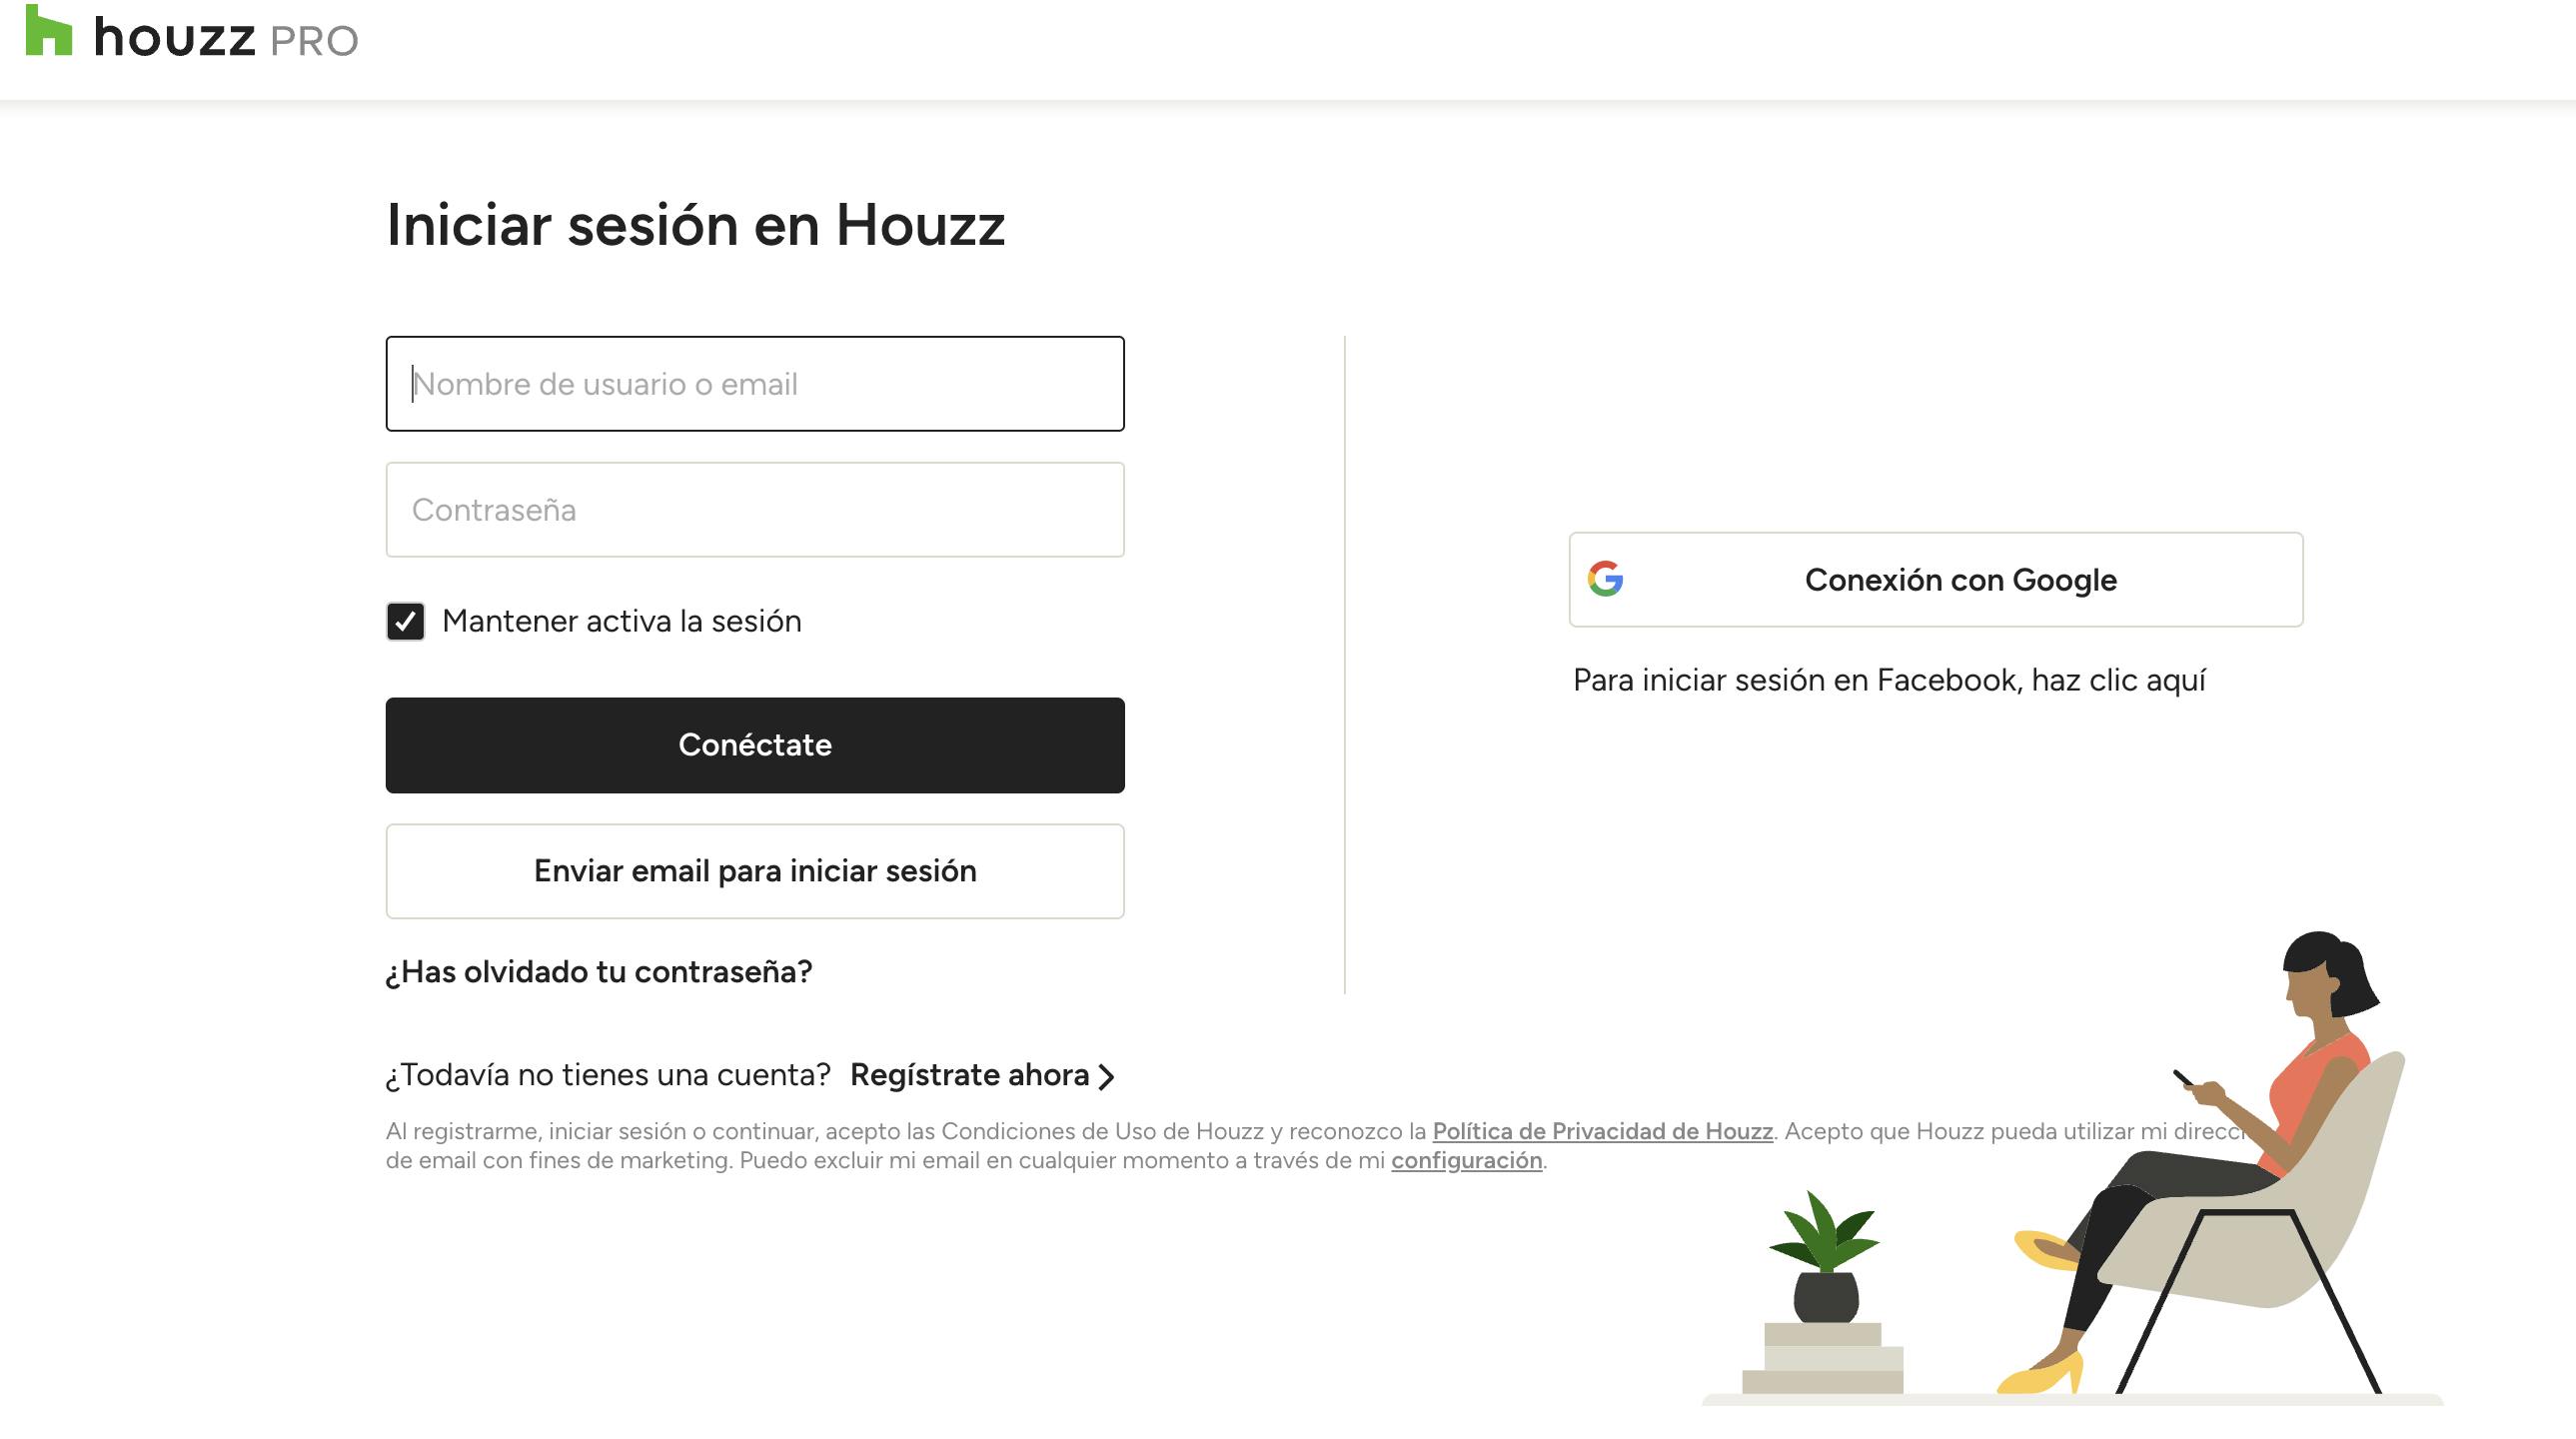Viewport: 2576px width, 1439px height.
Task: Open the configuración link in the disclaimer
Action: [1466, 1160]
